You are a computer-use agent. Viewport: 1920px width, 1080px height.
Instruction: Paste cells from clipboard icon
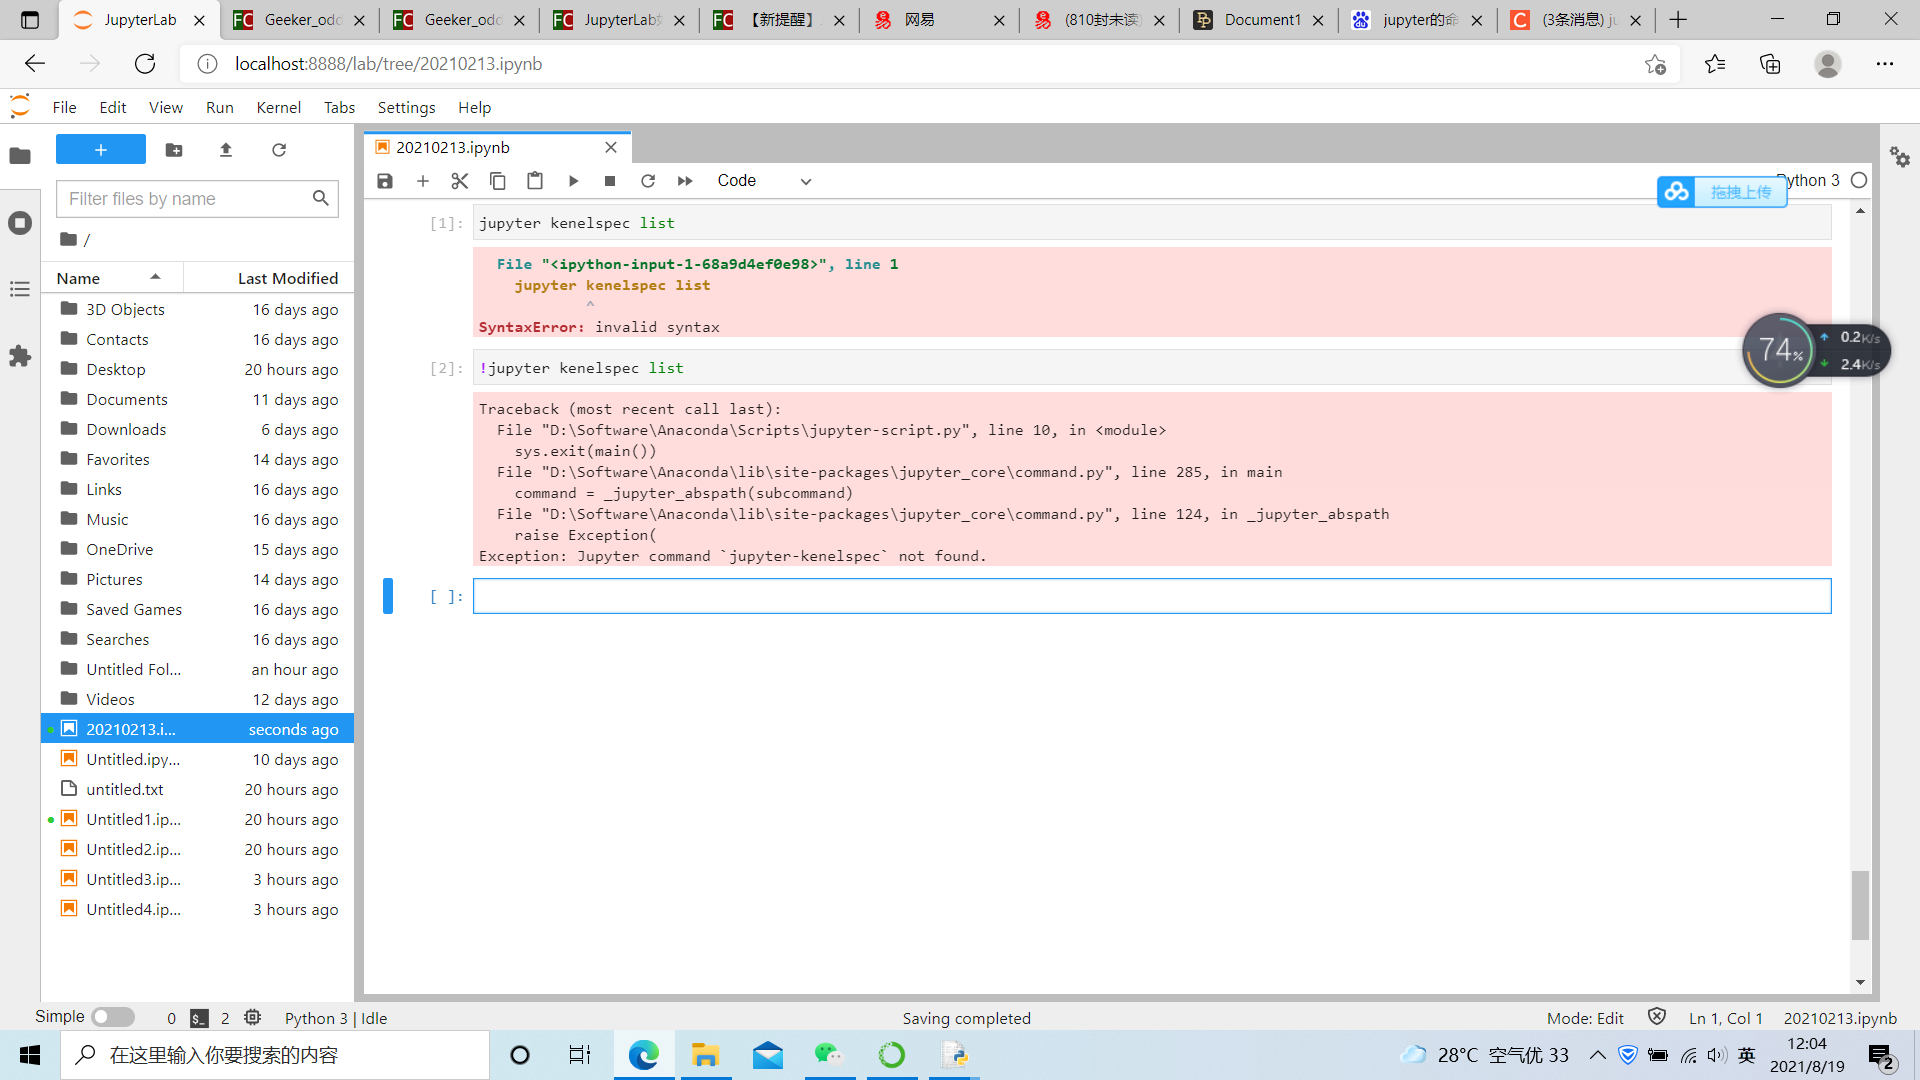(x=535, y=181)
